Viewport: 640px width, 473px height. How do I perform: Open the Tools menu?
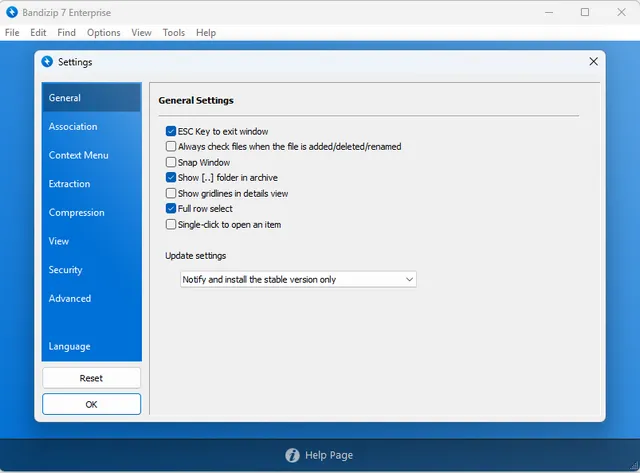pos(174,33)
